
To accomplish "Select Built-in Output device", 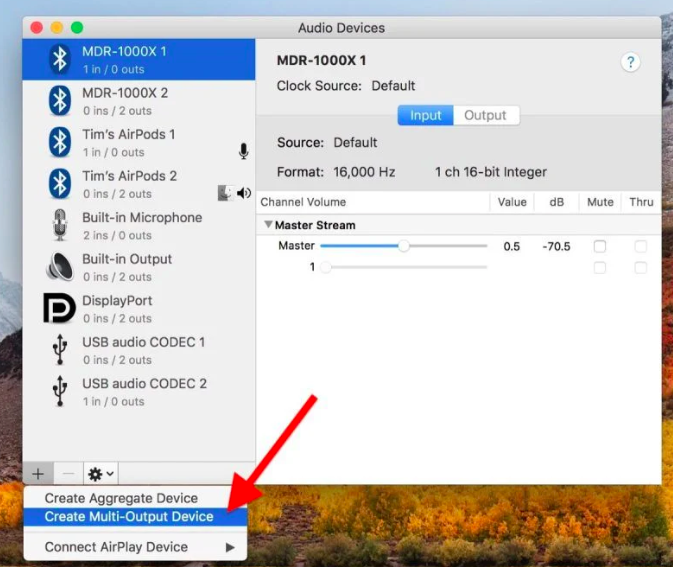I will 139,267.
